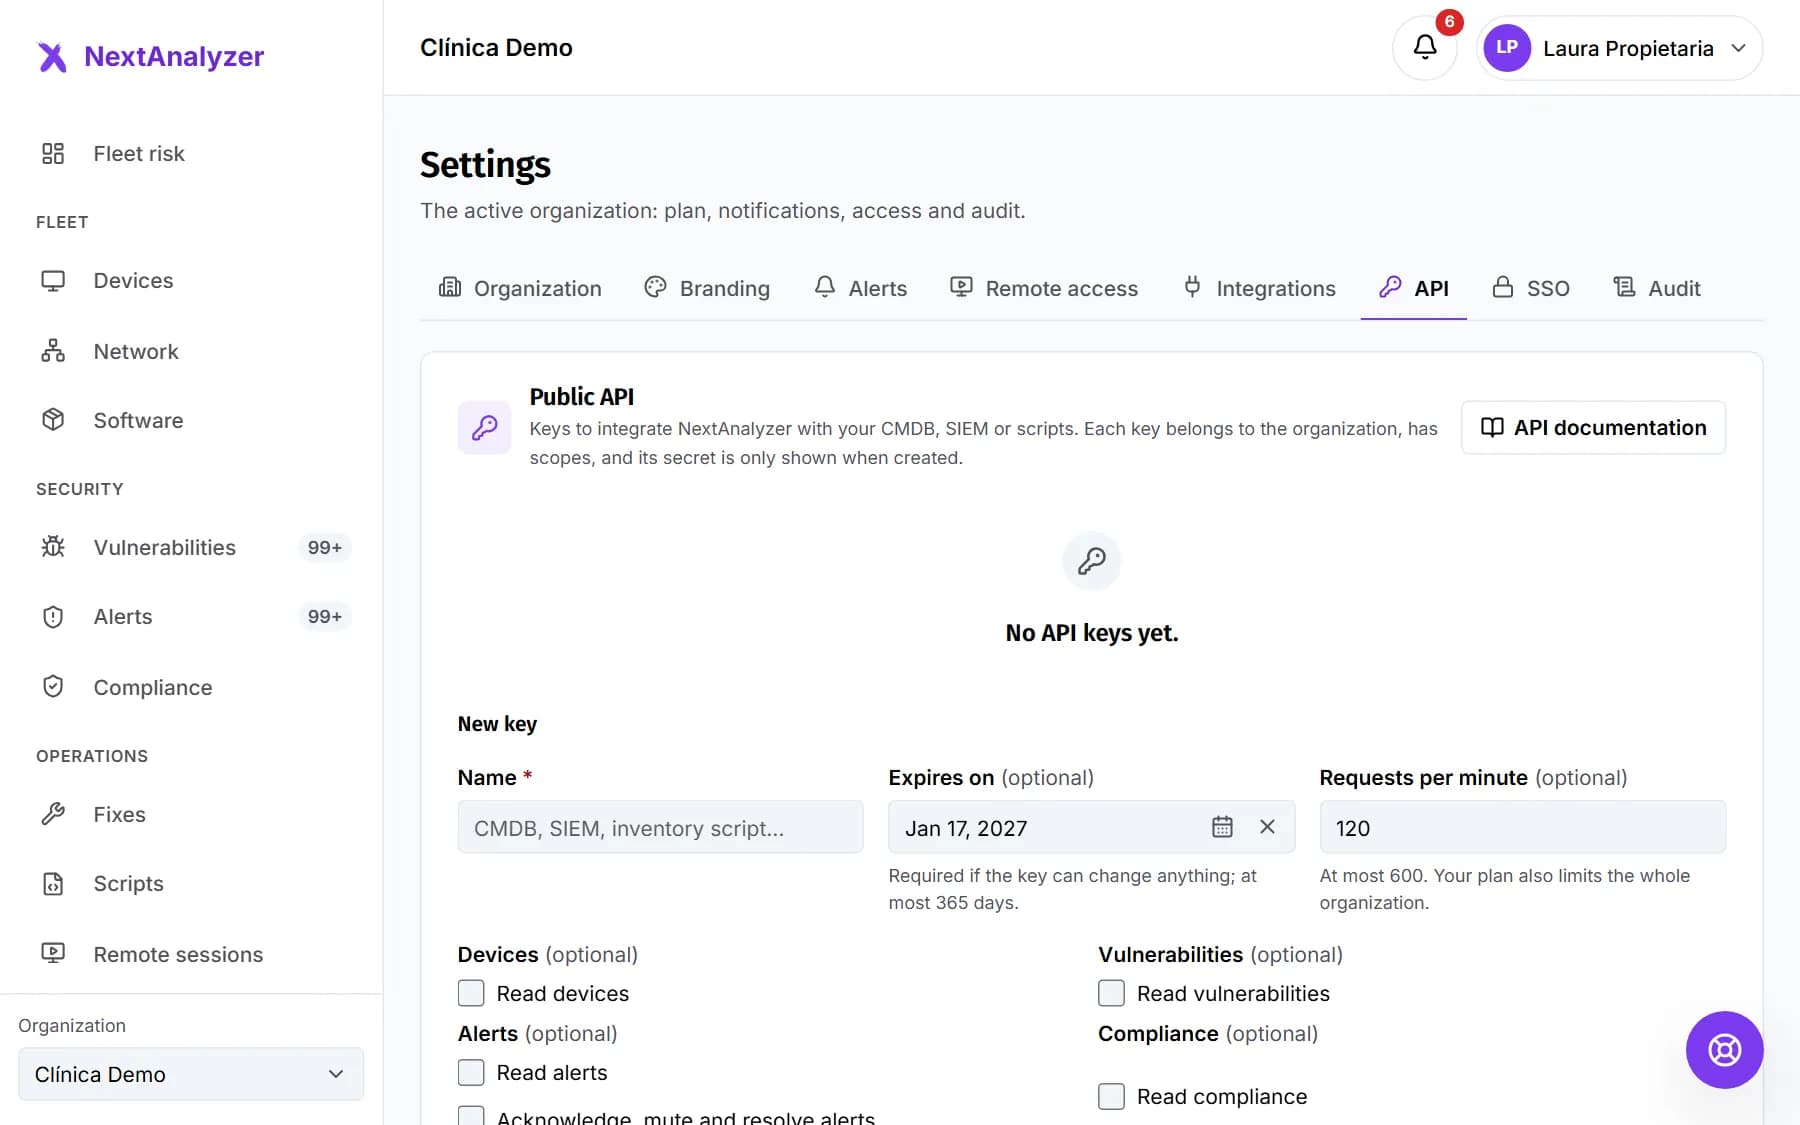The image size is (1800, 1125).
Task: Select the API settings tab
Action: click(x=1414, y=289)
